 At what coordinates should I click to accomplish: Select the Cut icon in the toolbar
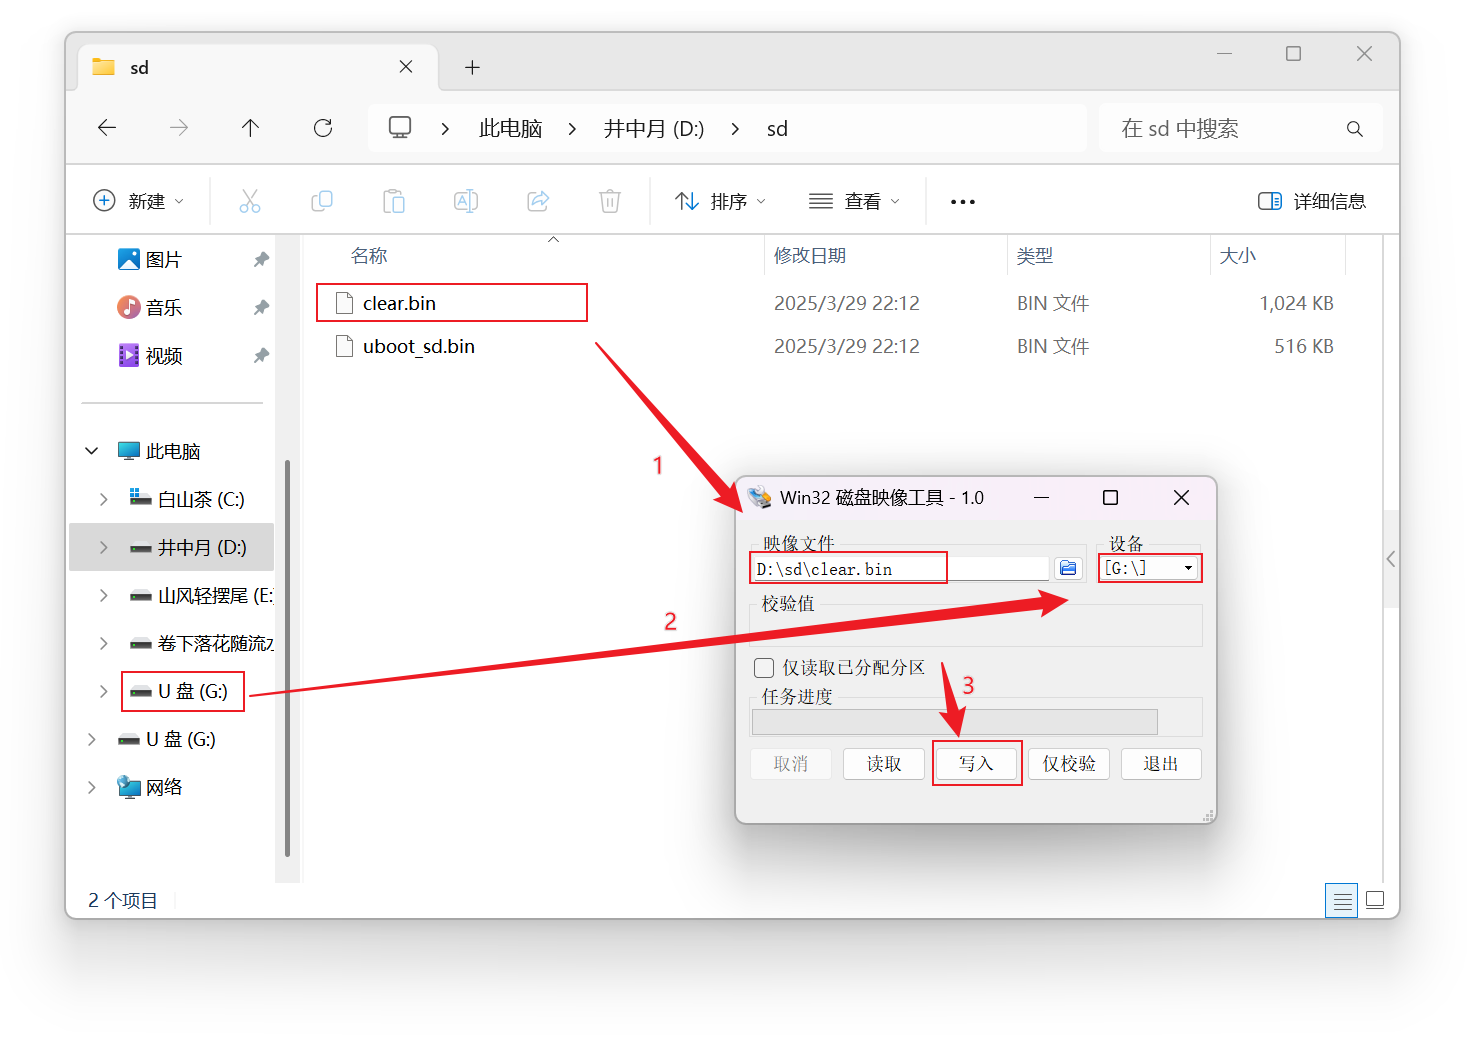tap(250, 201)
